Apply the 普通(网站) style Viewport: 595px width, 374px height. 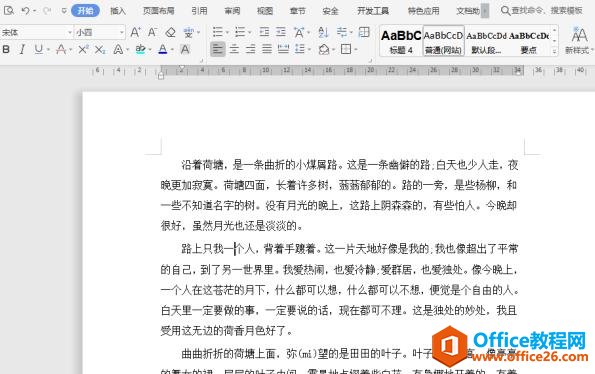point(443,41)
